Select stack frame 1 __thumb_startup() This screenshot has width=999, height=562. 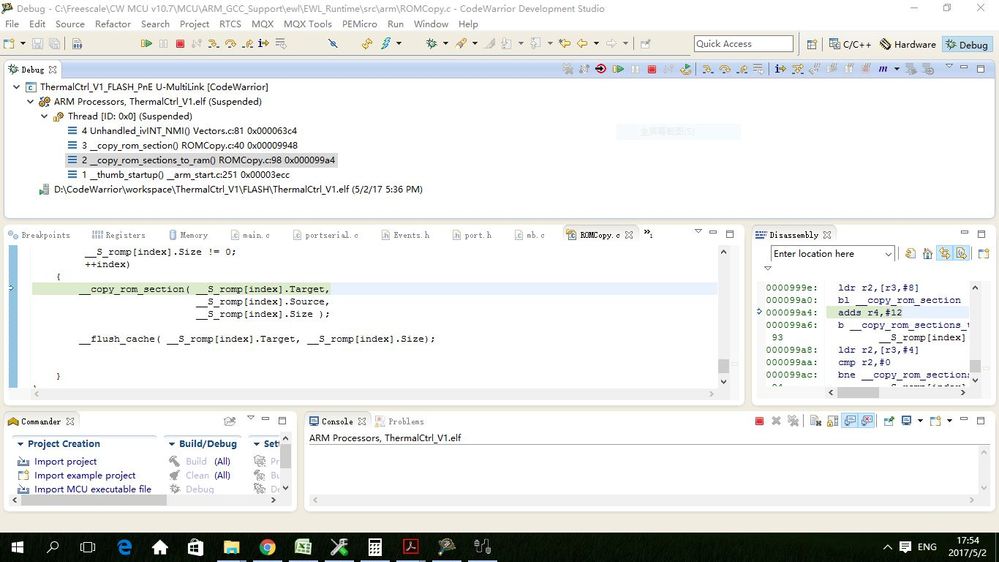(x=178, y=175)
